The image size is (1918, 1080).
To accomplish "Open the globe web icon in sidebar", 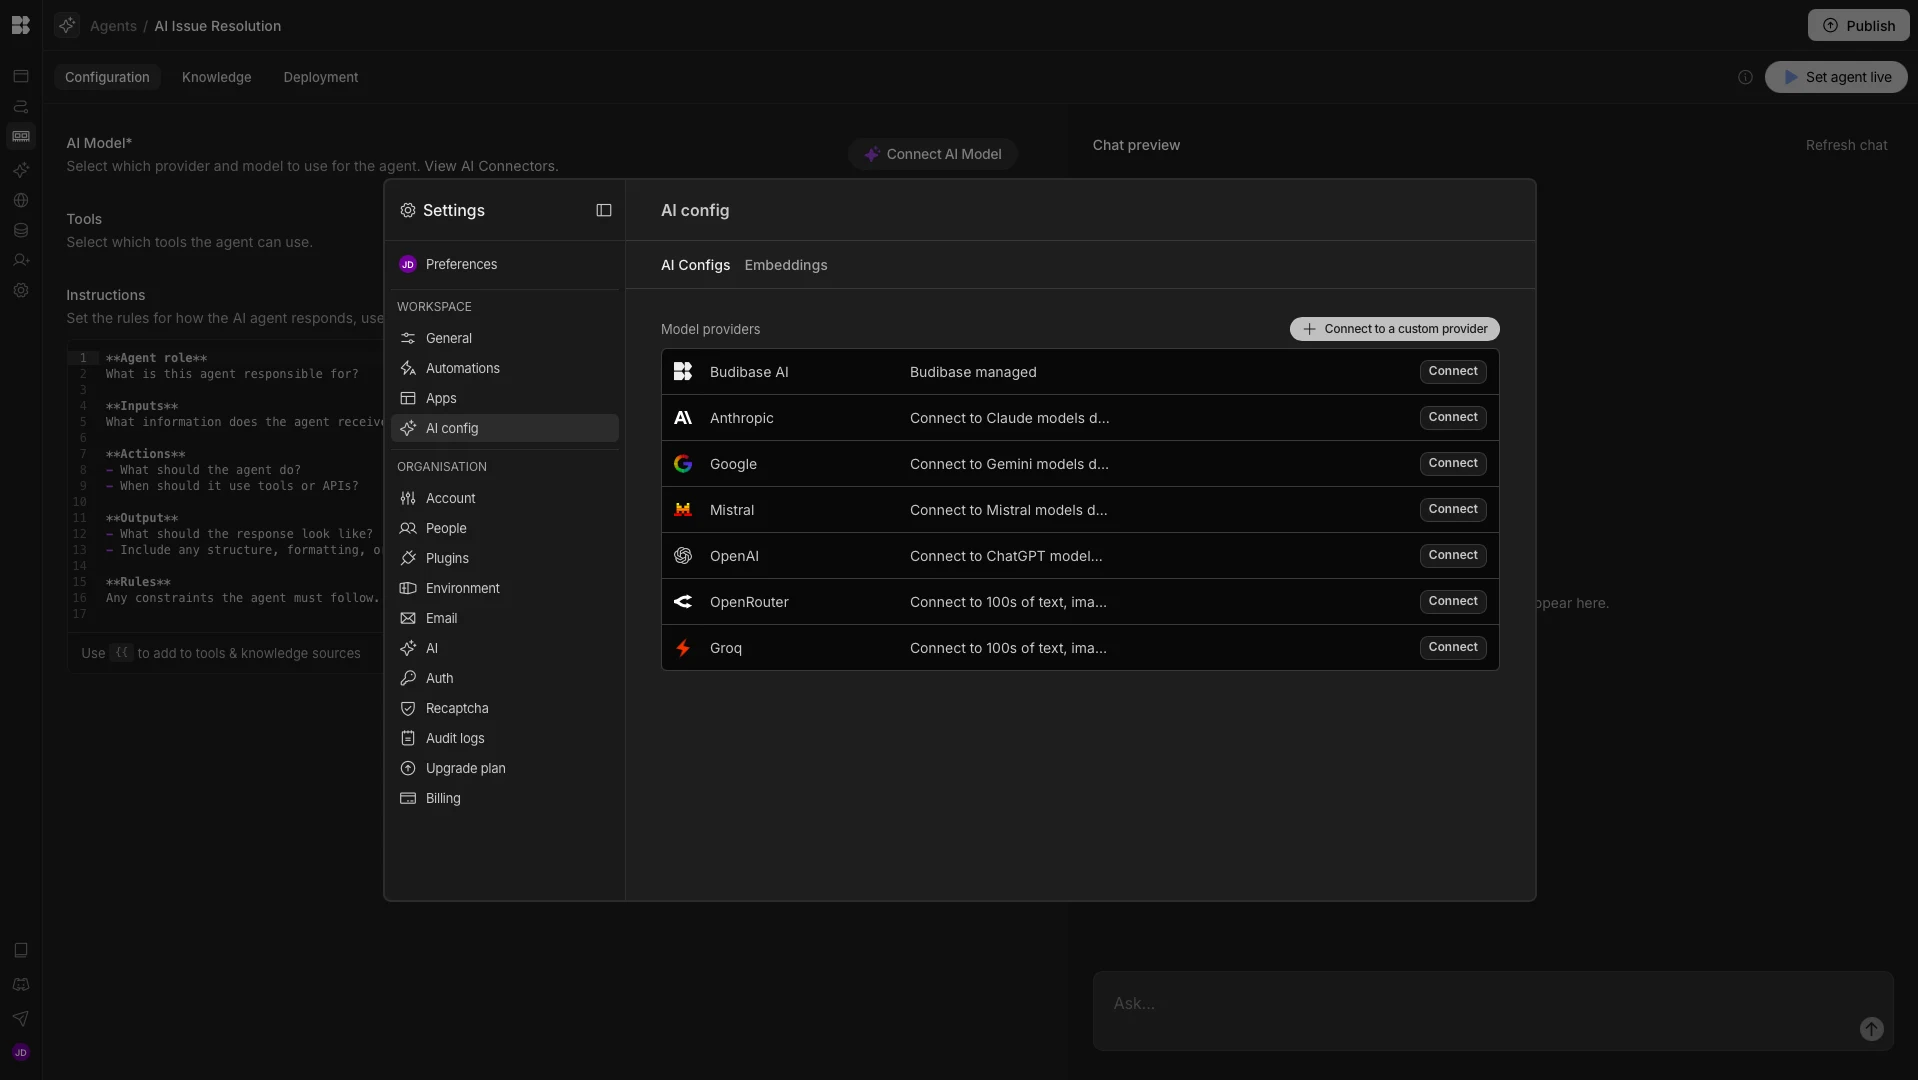I will (x=20, y=200).
